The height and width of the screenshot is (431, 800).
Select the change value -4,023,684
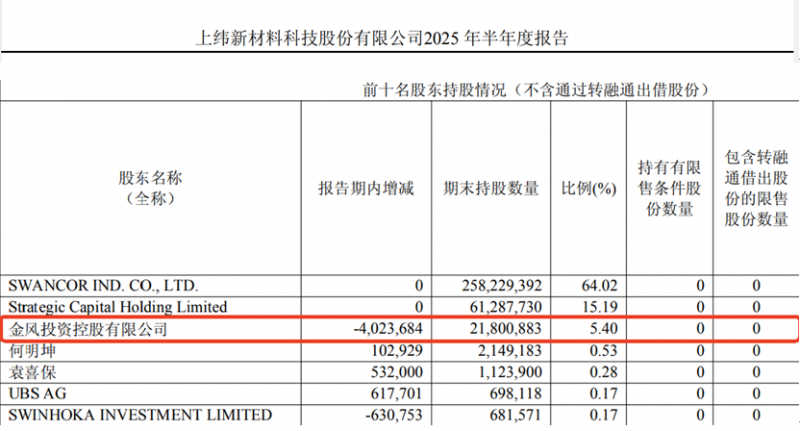tap(388, 328)
